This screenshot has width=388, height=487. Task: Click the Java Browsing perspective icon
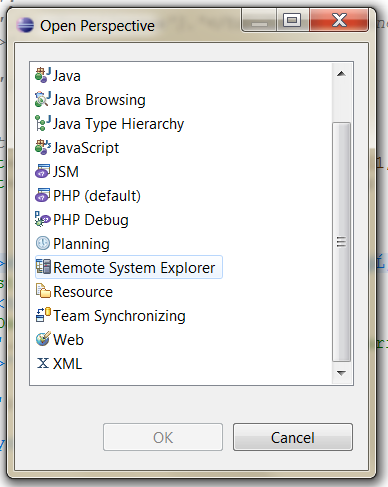click(x=43, y=99)
